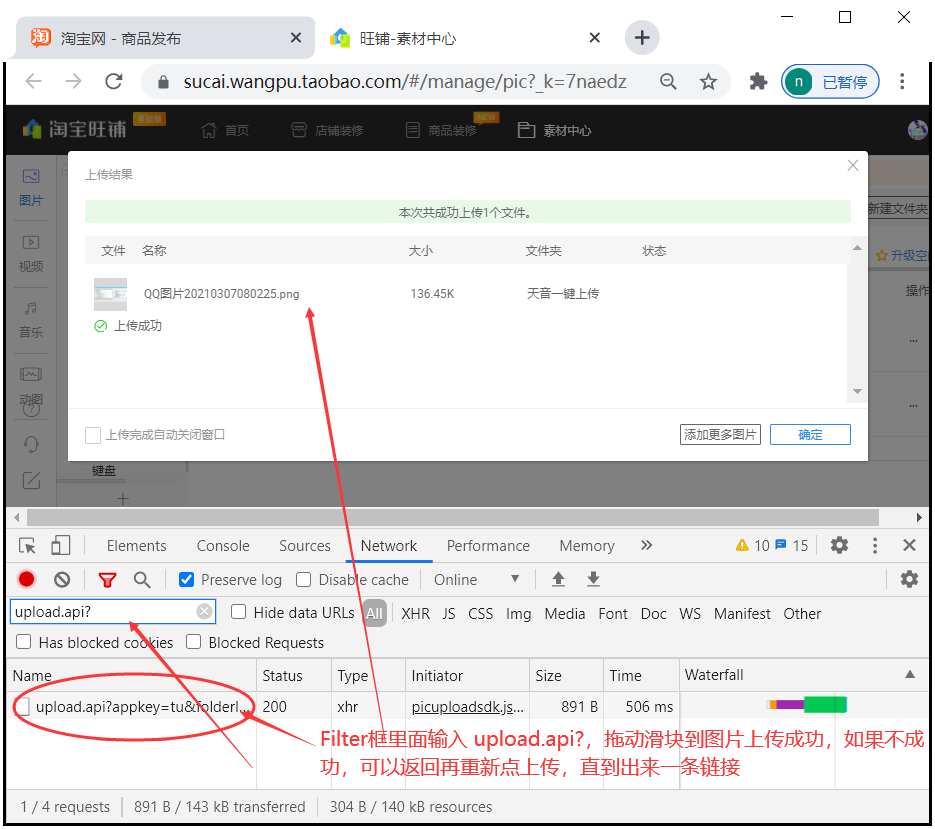Open the DevTools network search magnifier

pos(142,580)
